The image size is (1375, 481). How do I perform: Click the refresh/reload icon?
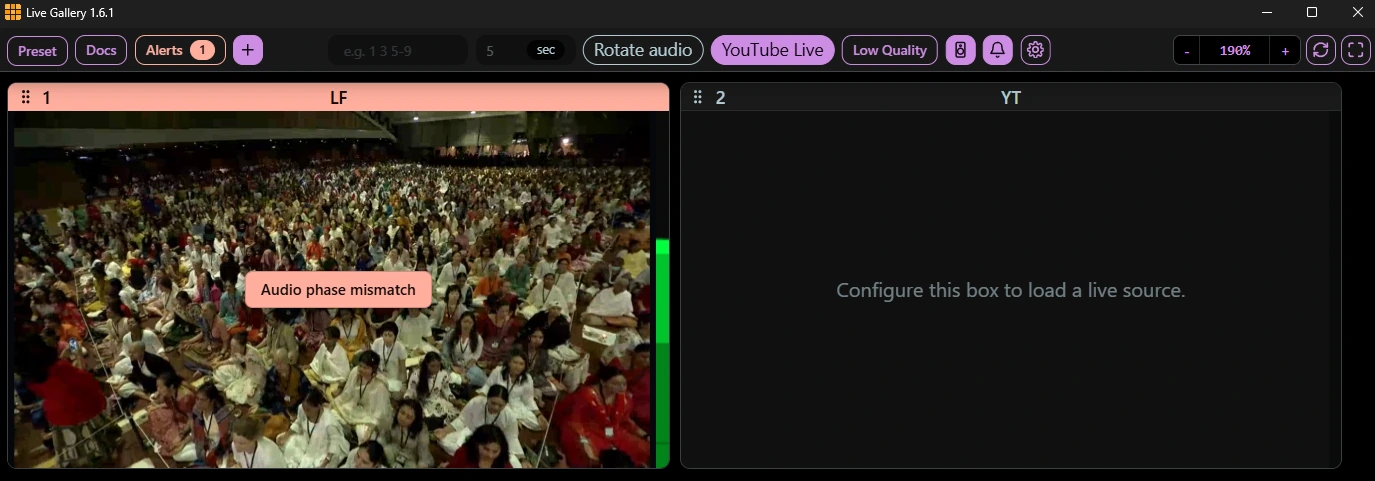pos(1321,50)
